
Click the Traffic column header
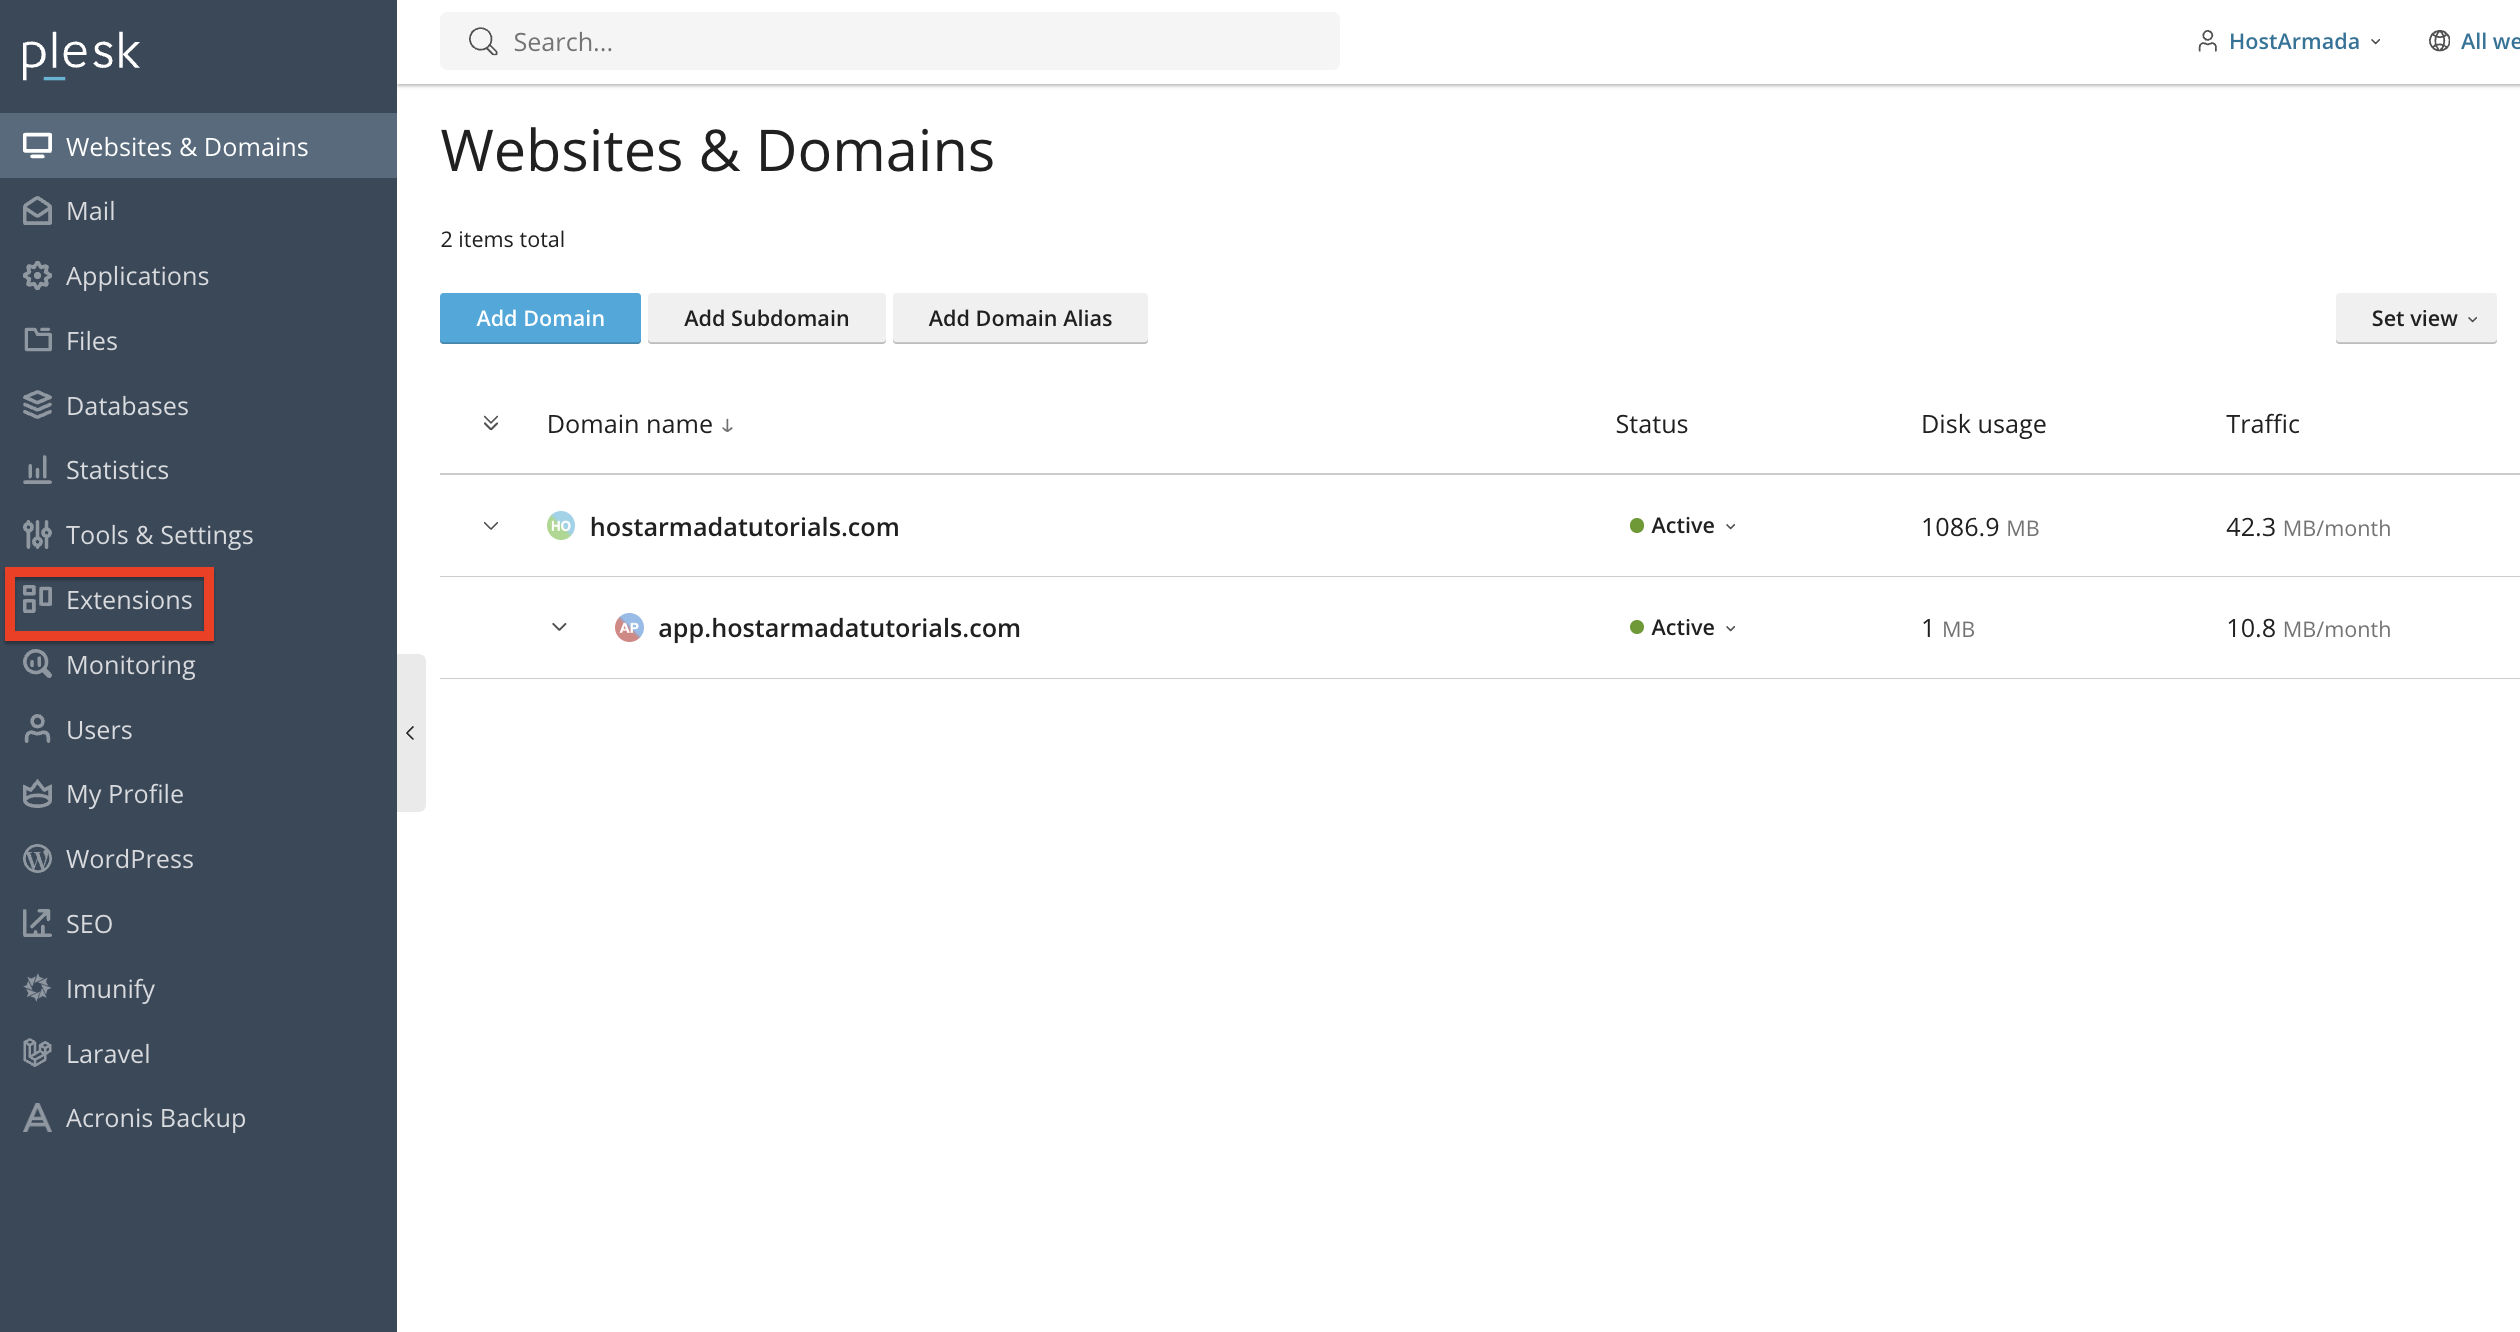pos(2262,424)
